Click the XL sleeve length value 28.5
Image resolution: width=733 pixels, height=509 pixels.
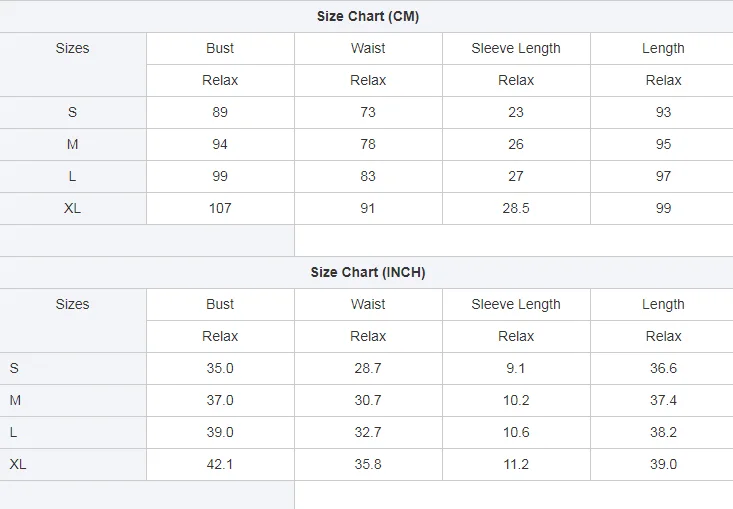click(x=516, y=208)
